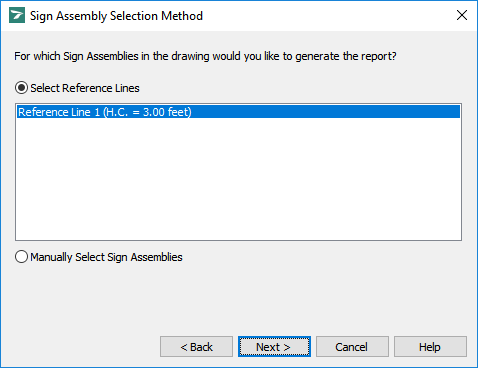The height and width of the screenshot is (368, 478).
Task: Click blank title bar space beside the title
Action: 328,16
